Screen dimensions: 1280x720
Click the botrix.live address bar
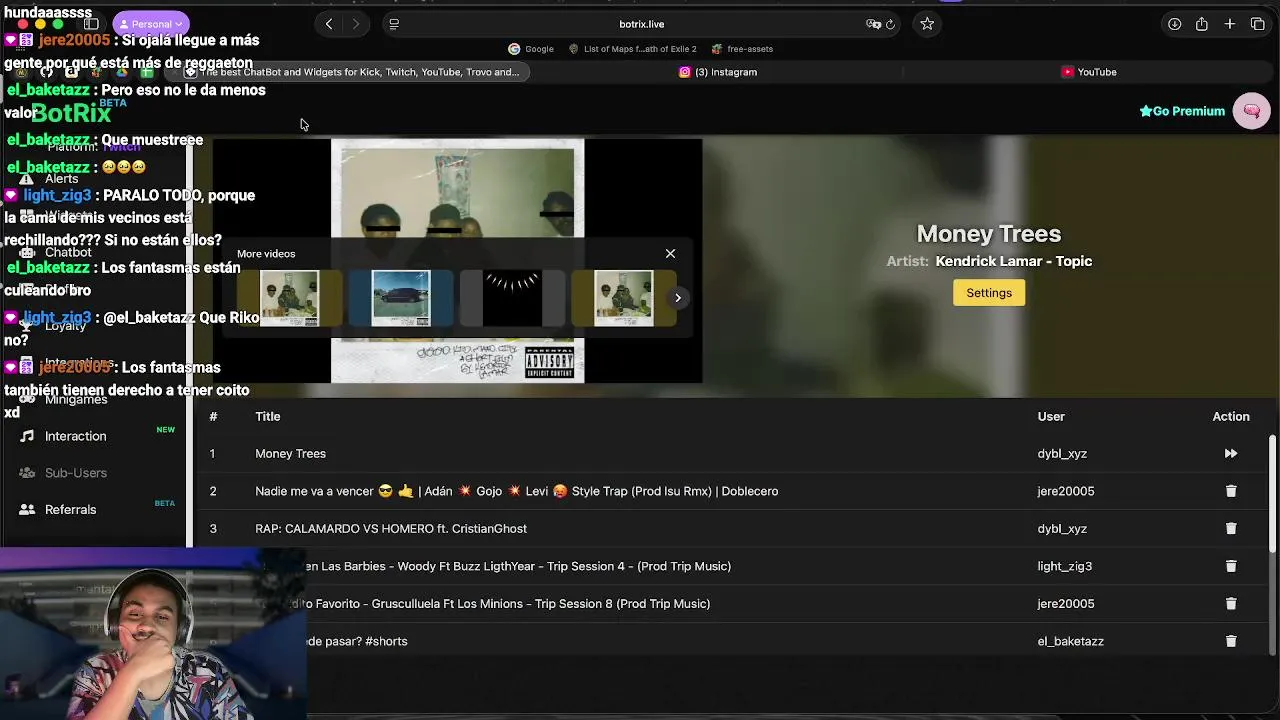coord(641,24)
